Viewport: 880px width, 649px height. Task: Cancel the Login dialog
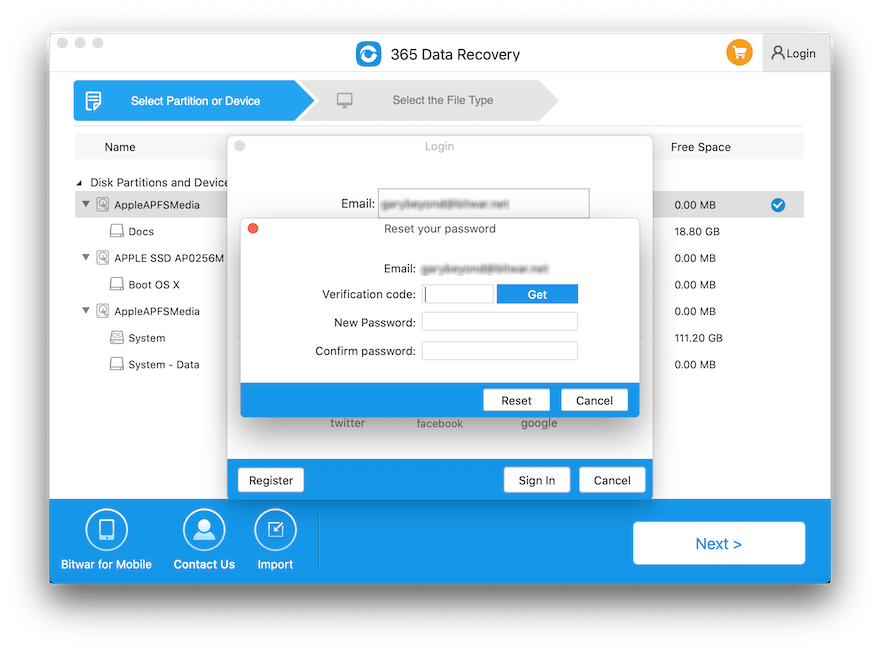pyautogui.click(x=612, y=480)
